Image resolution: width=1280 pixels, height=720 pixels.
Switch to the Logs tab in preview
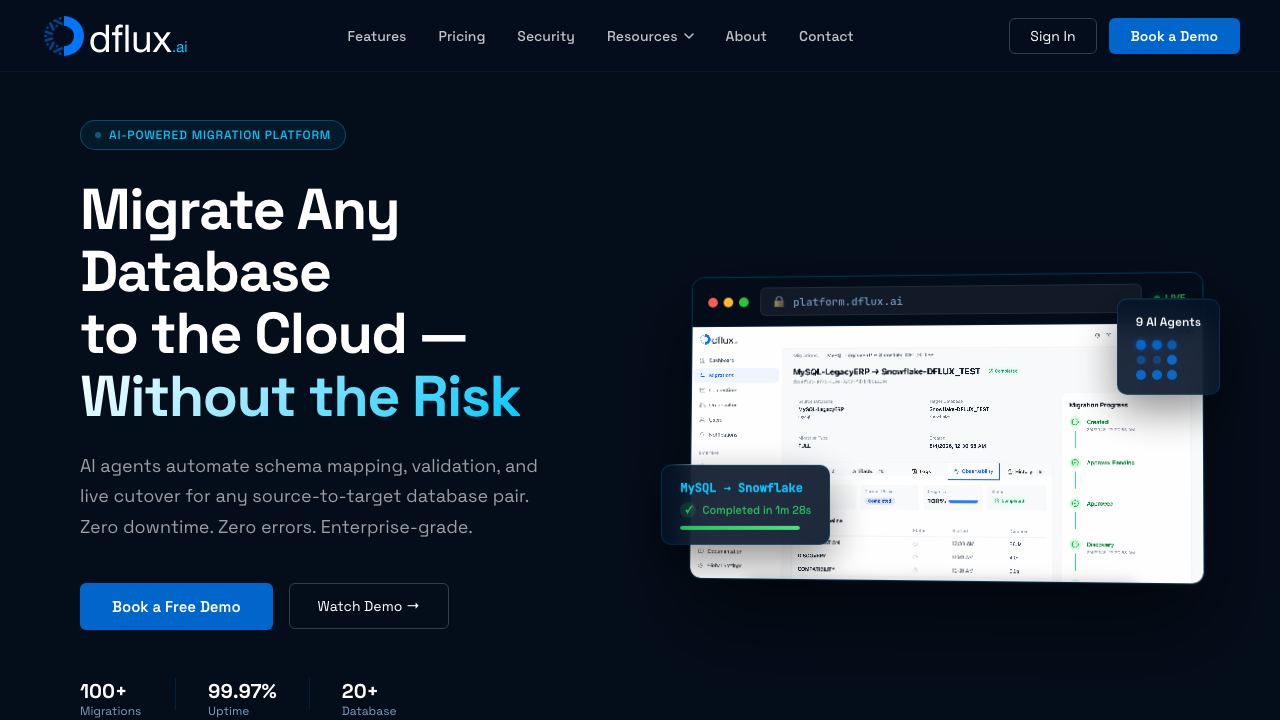(x=921, y=472)
